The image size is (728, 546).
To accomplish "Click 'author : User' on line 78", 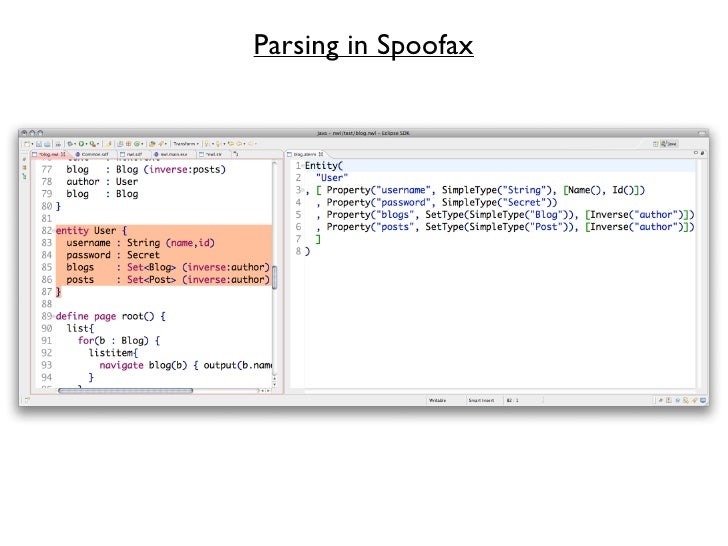I will coord(102,182).
